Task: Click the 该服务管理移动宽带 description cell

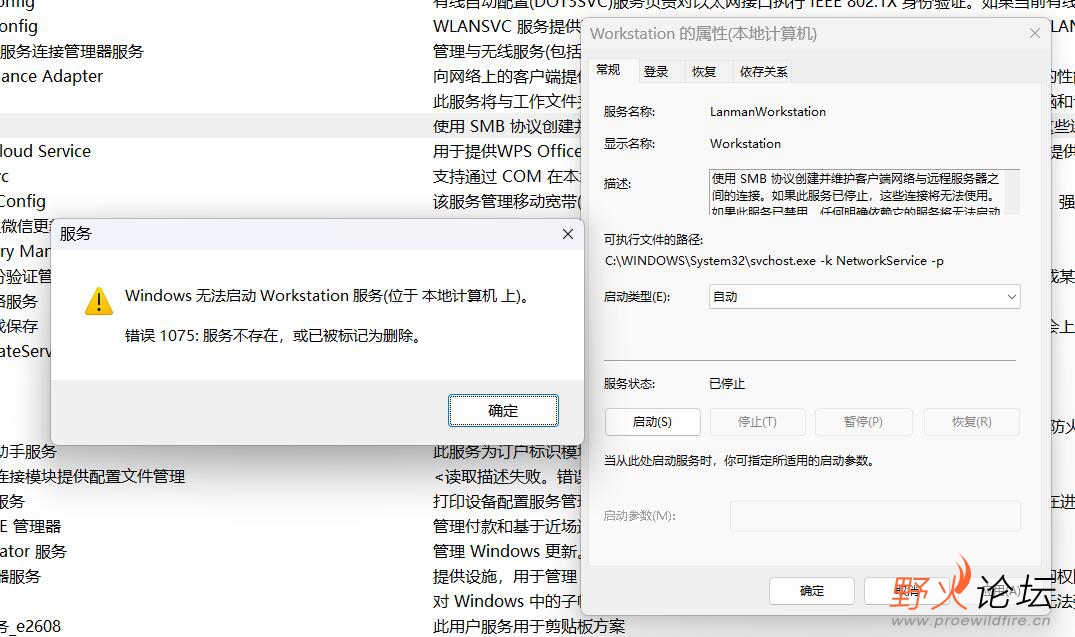Action: [x=507, y=201]
